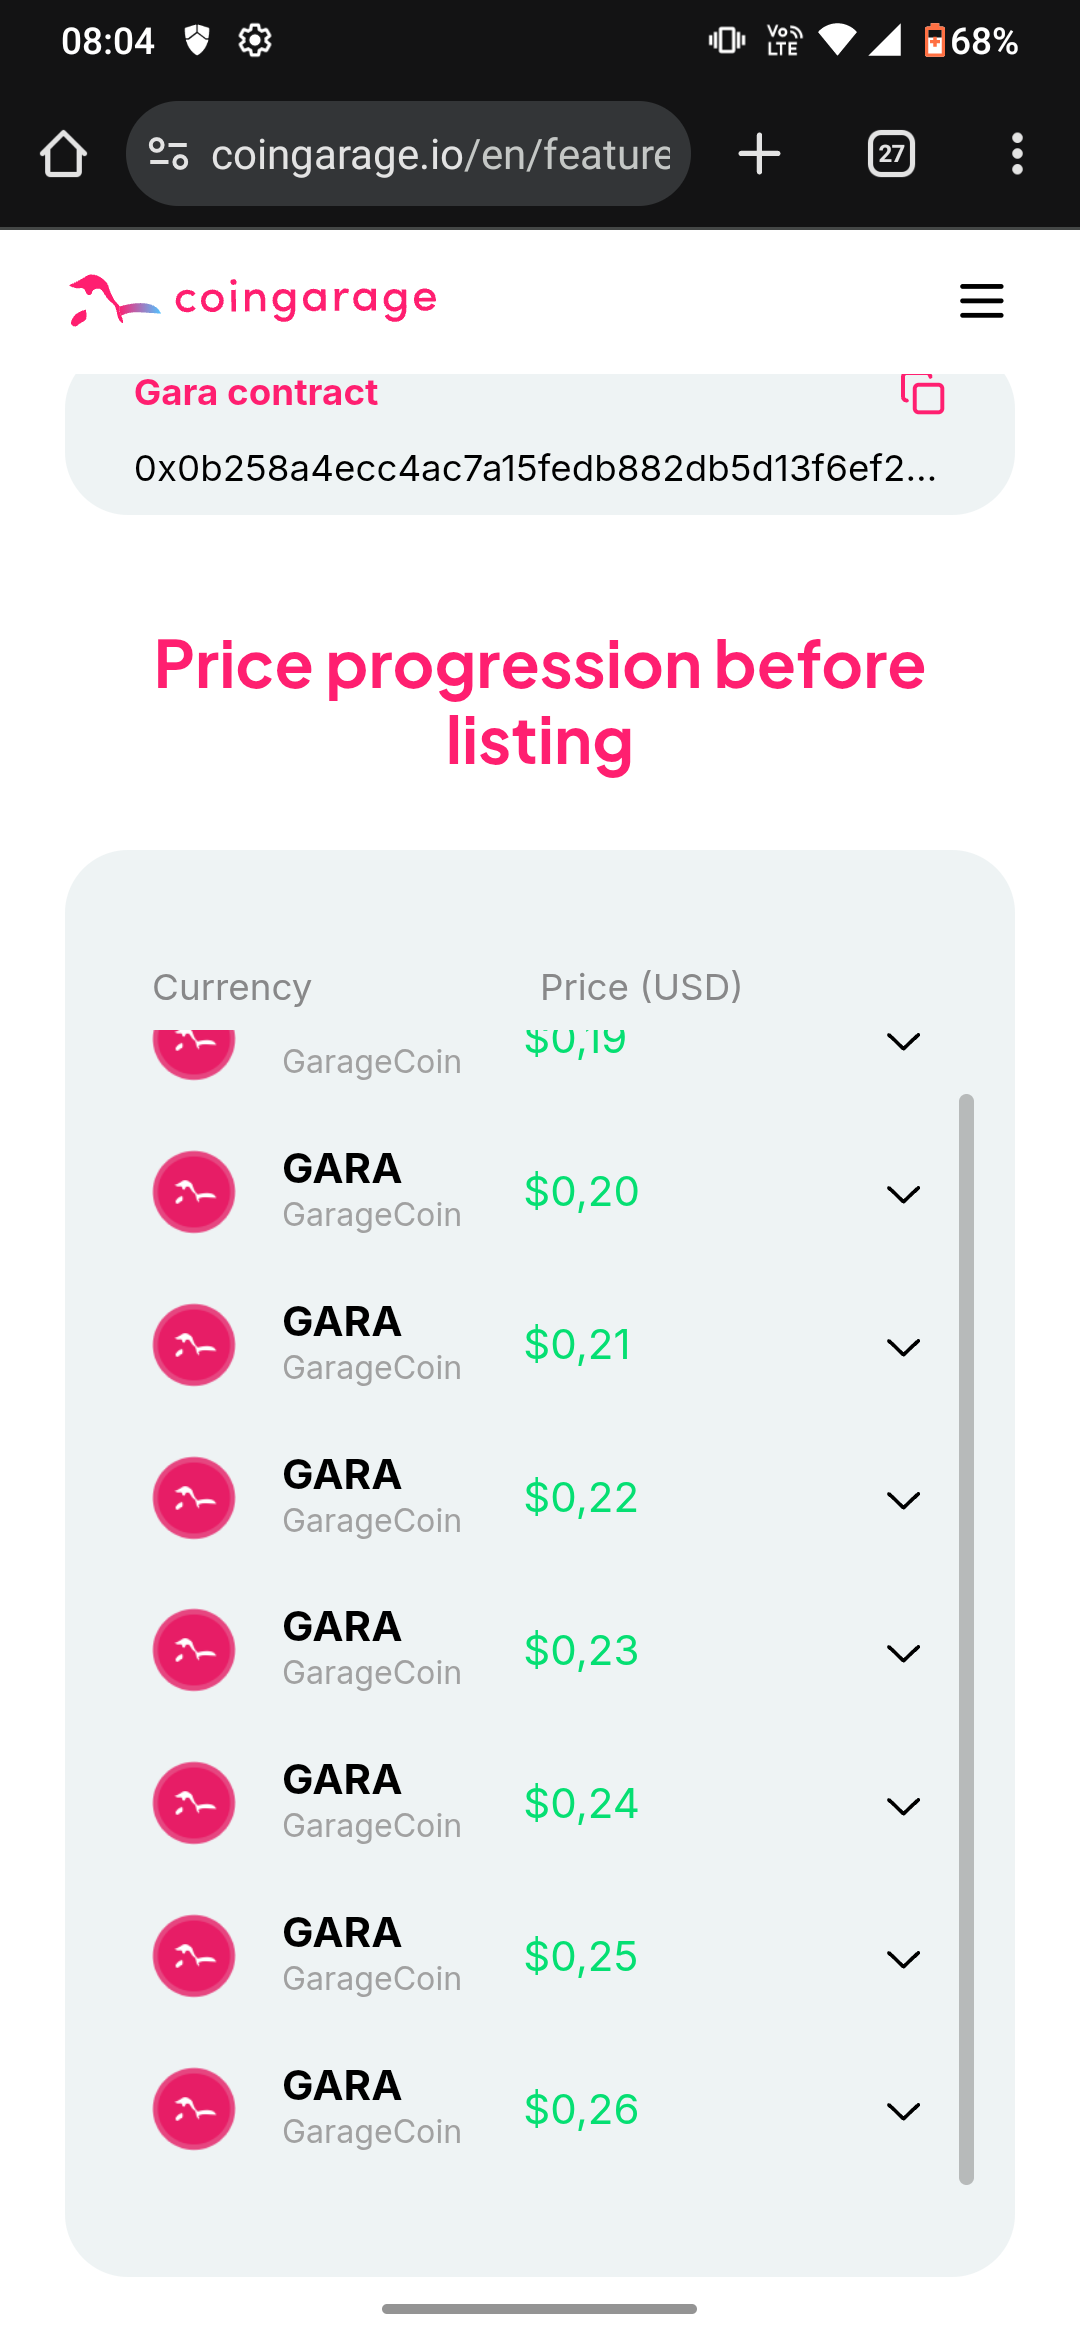Expand the $0,26 GARA price row

click(x=903, y=2111)
